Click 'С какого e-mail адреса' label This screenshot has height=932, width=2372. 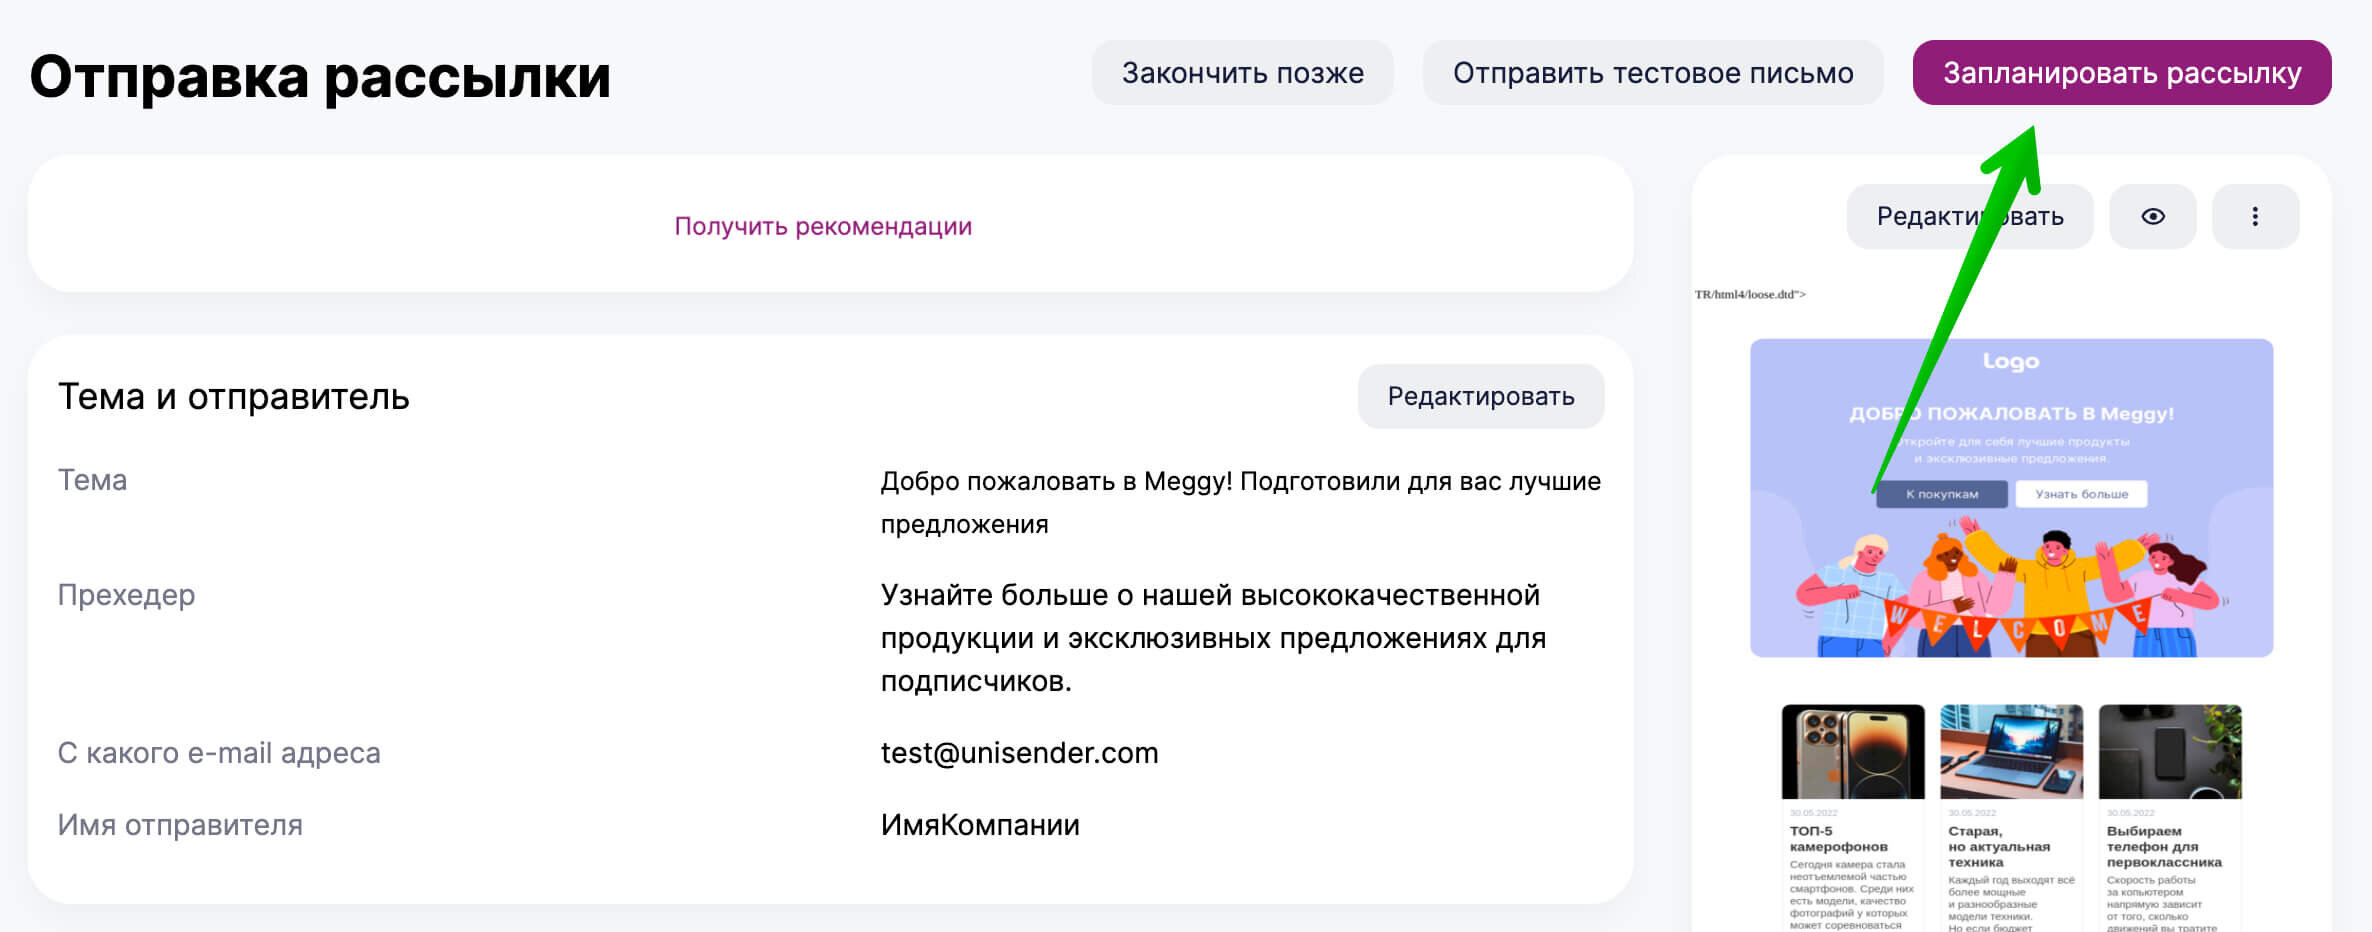pos(219,753)
